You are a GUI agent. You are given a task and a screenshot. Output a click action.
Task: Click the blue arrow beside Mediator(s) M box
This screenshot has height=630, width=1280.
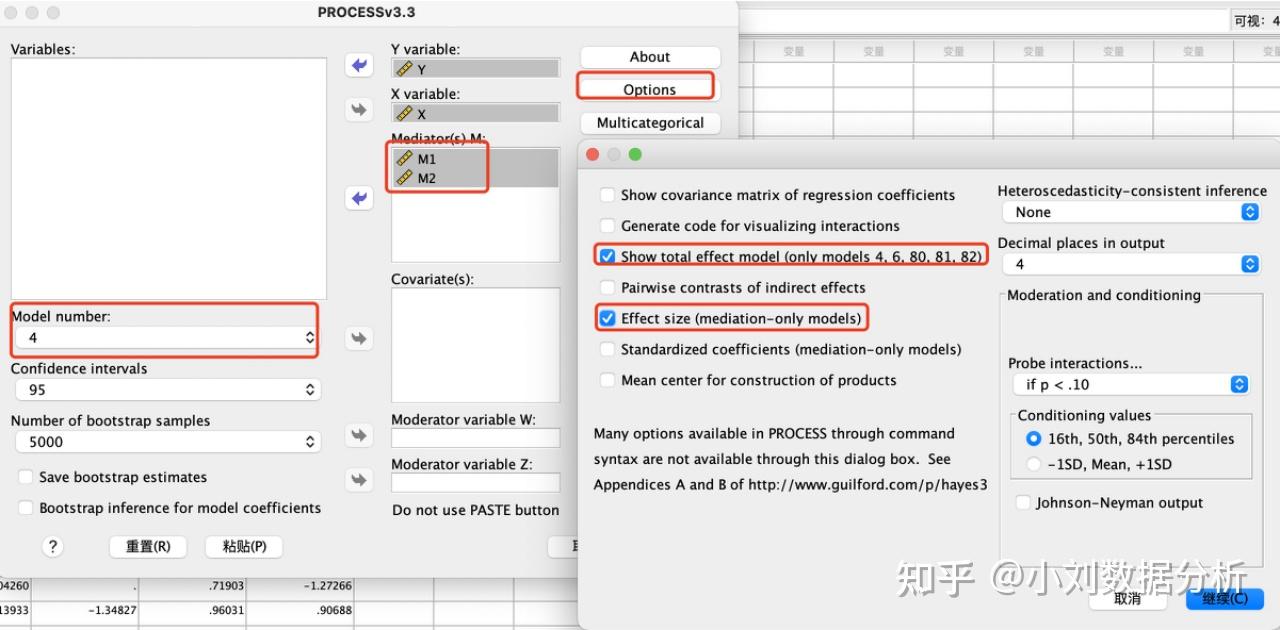click(358, 198)
